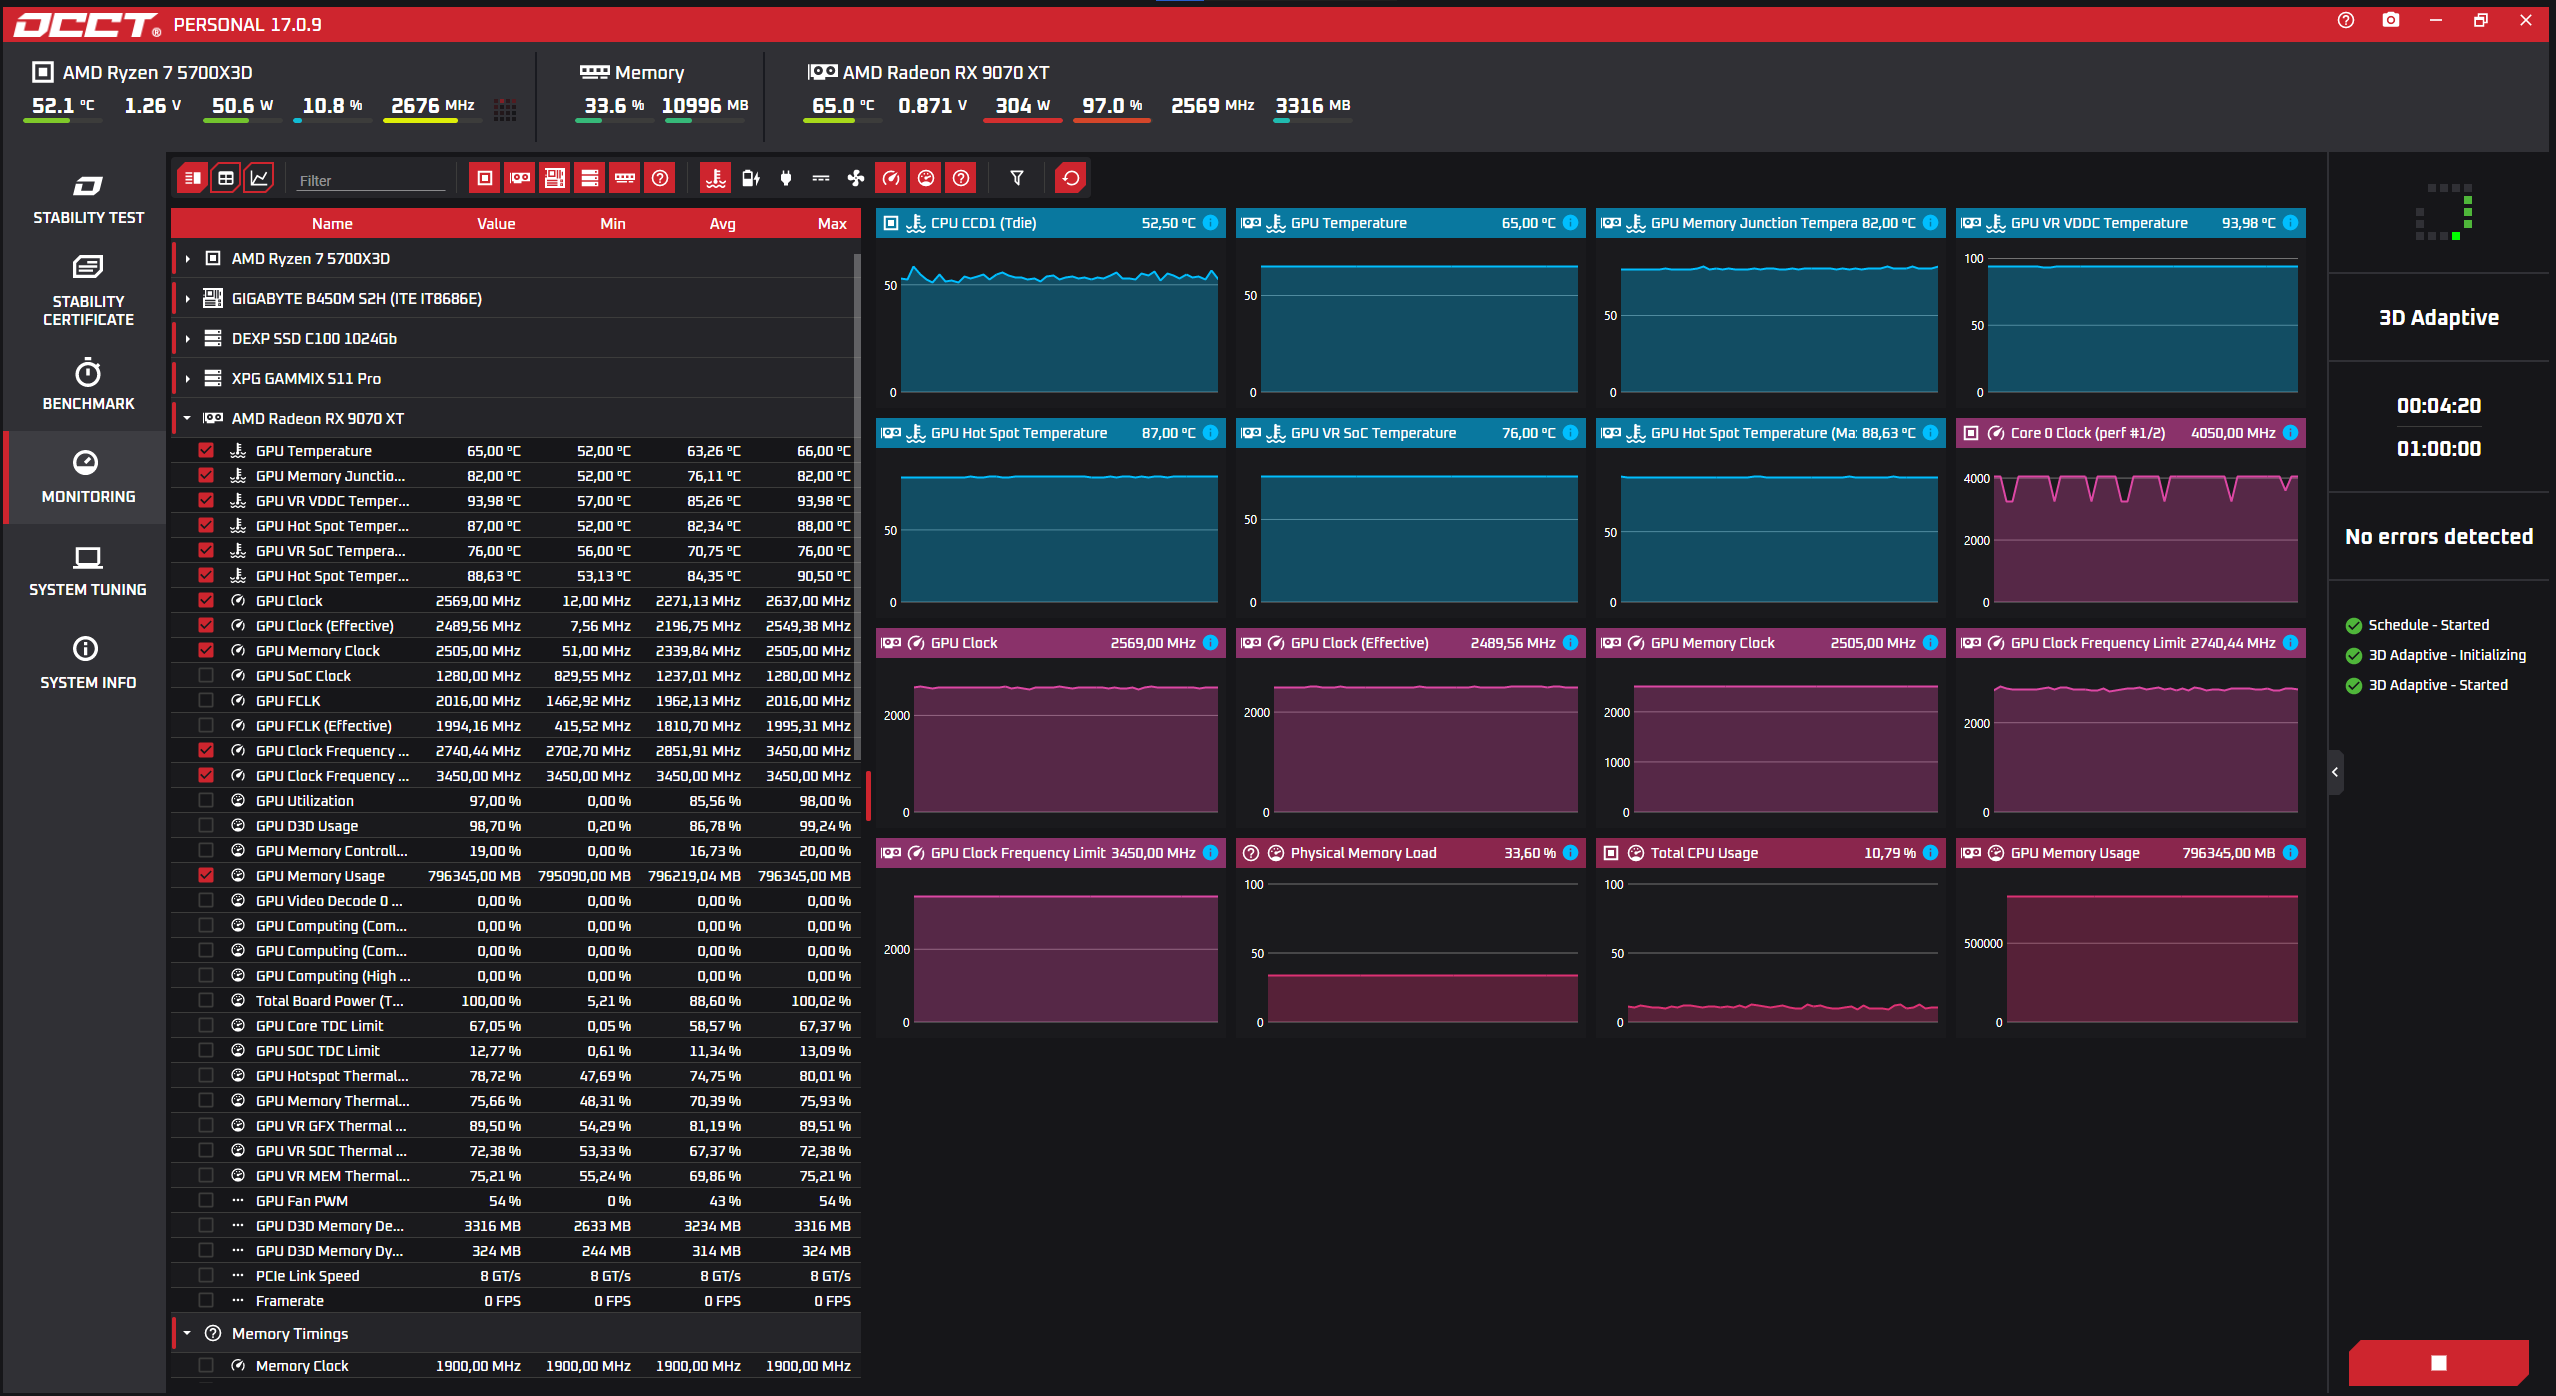Toggle the temperature sensors filter icon
This screenshot has width=2556, height=1396.
coord(715,179)
